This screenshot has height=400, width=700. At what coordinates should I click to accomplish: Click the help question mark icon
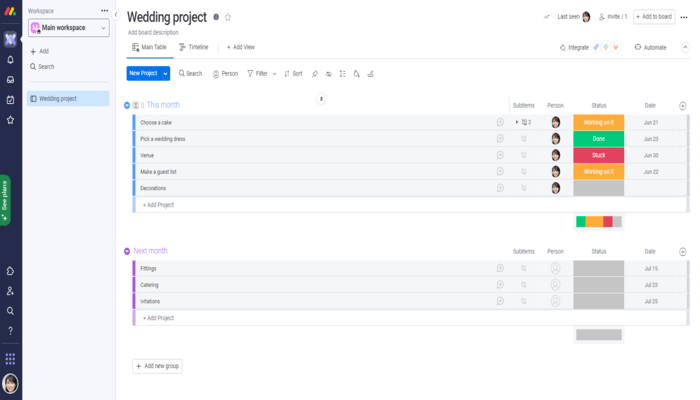point(10,330)
